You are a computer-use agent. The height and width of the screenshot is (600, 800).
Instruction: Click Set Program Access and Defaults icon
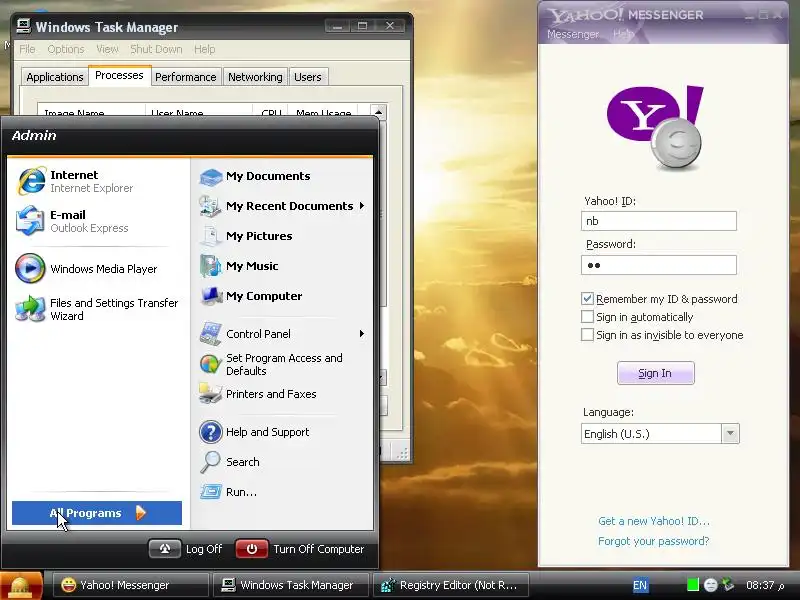click(210, 364)
